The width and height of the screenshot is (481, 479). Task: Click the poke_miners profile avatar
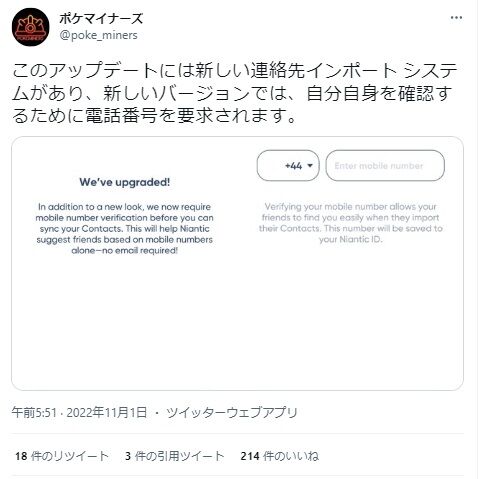(x=30, y=27)
